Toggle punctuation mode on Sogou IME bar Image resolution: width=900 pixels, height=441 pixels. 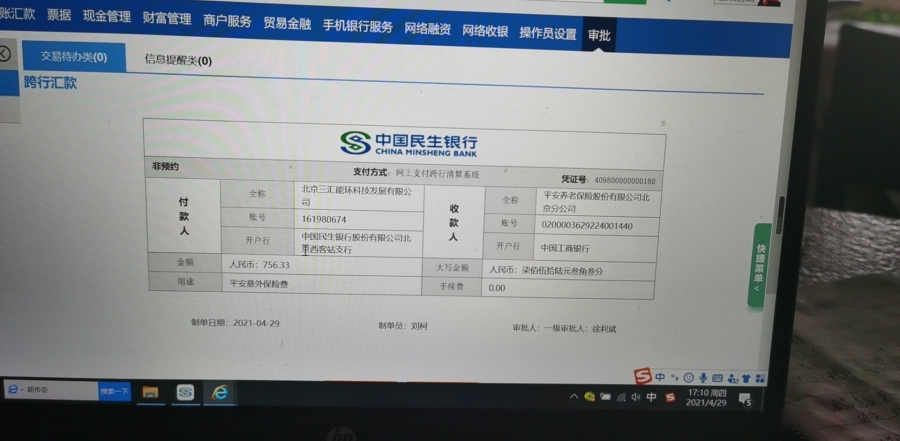coord(674,377)
